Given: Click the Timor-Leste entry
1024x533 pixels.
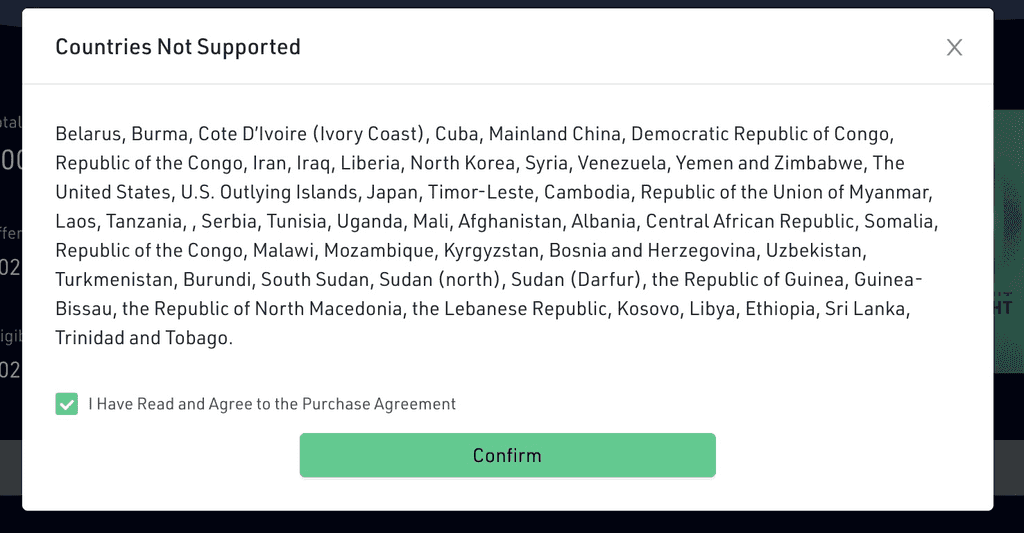Looking at the screenshot, I should click(x=481, y=192).
